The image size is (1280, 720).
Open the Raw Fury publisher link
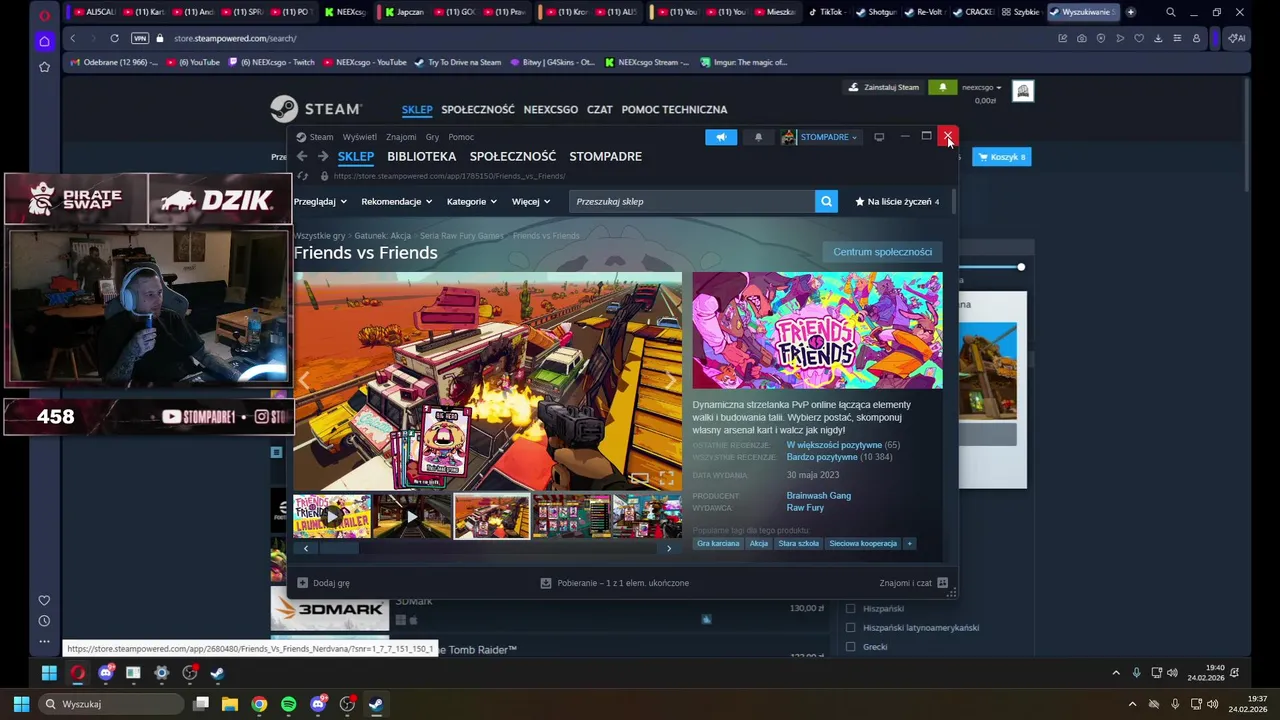click(x=805, y=508)
